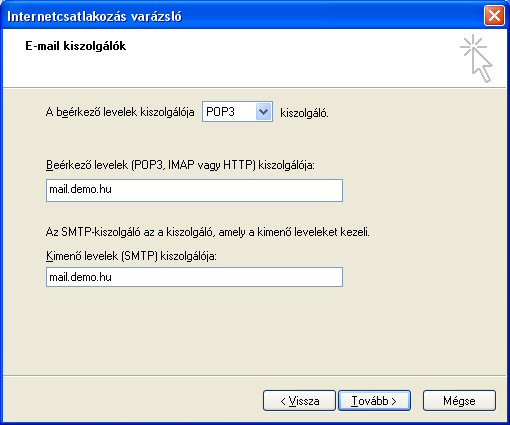Expand the POP3 server type dropdown arrow

263,112
